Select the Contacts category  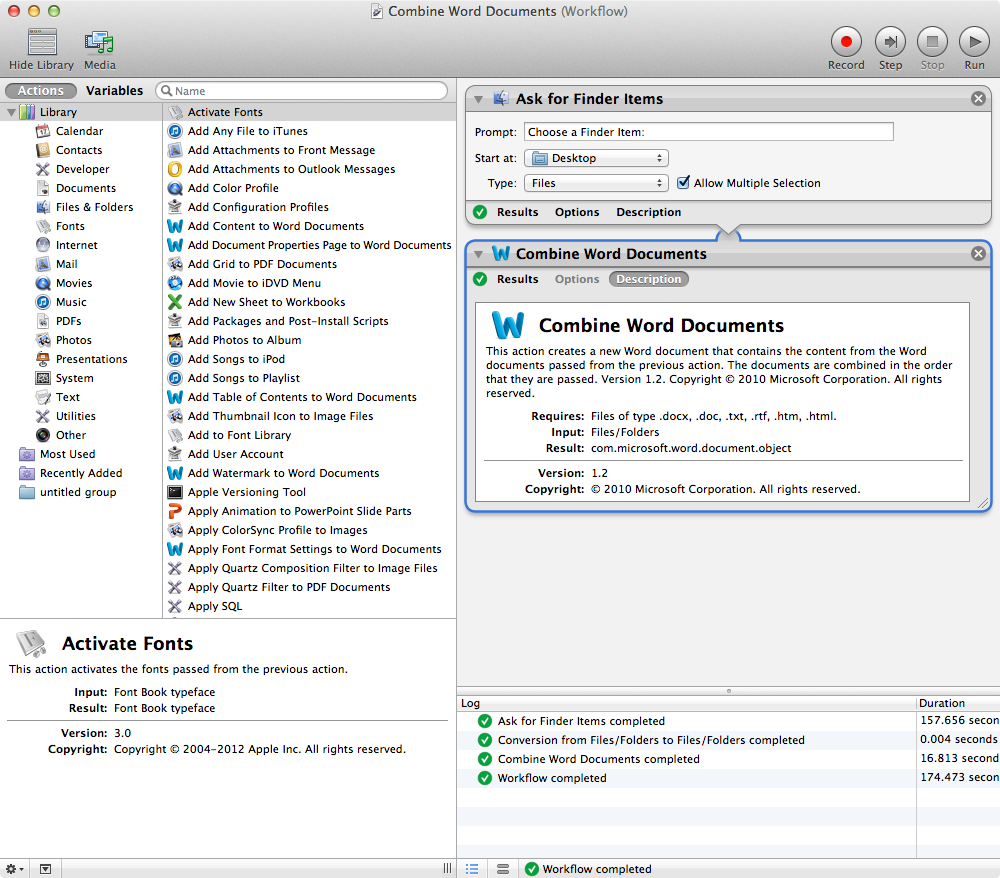point(78,150)
